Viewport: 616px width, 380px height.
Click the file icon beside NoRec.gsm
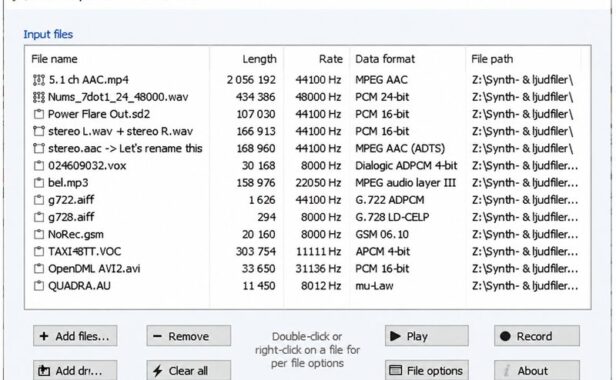coord(38,235)
